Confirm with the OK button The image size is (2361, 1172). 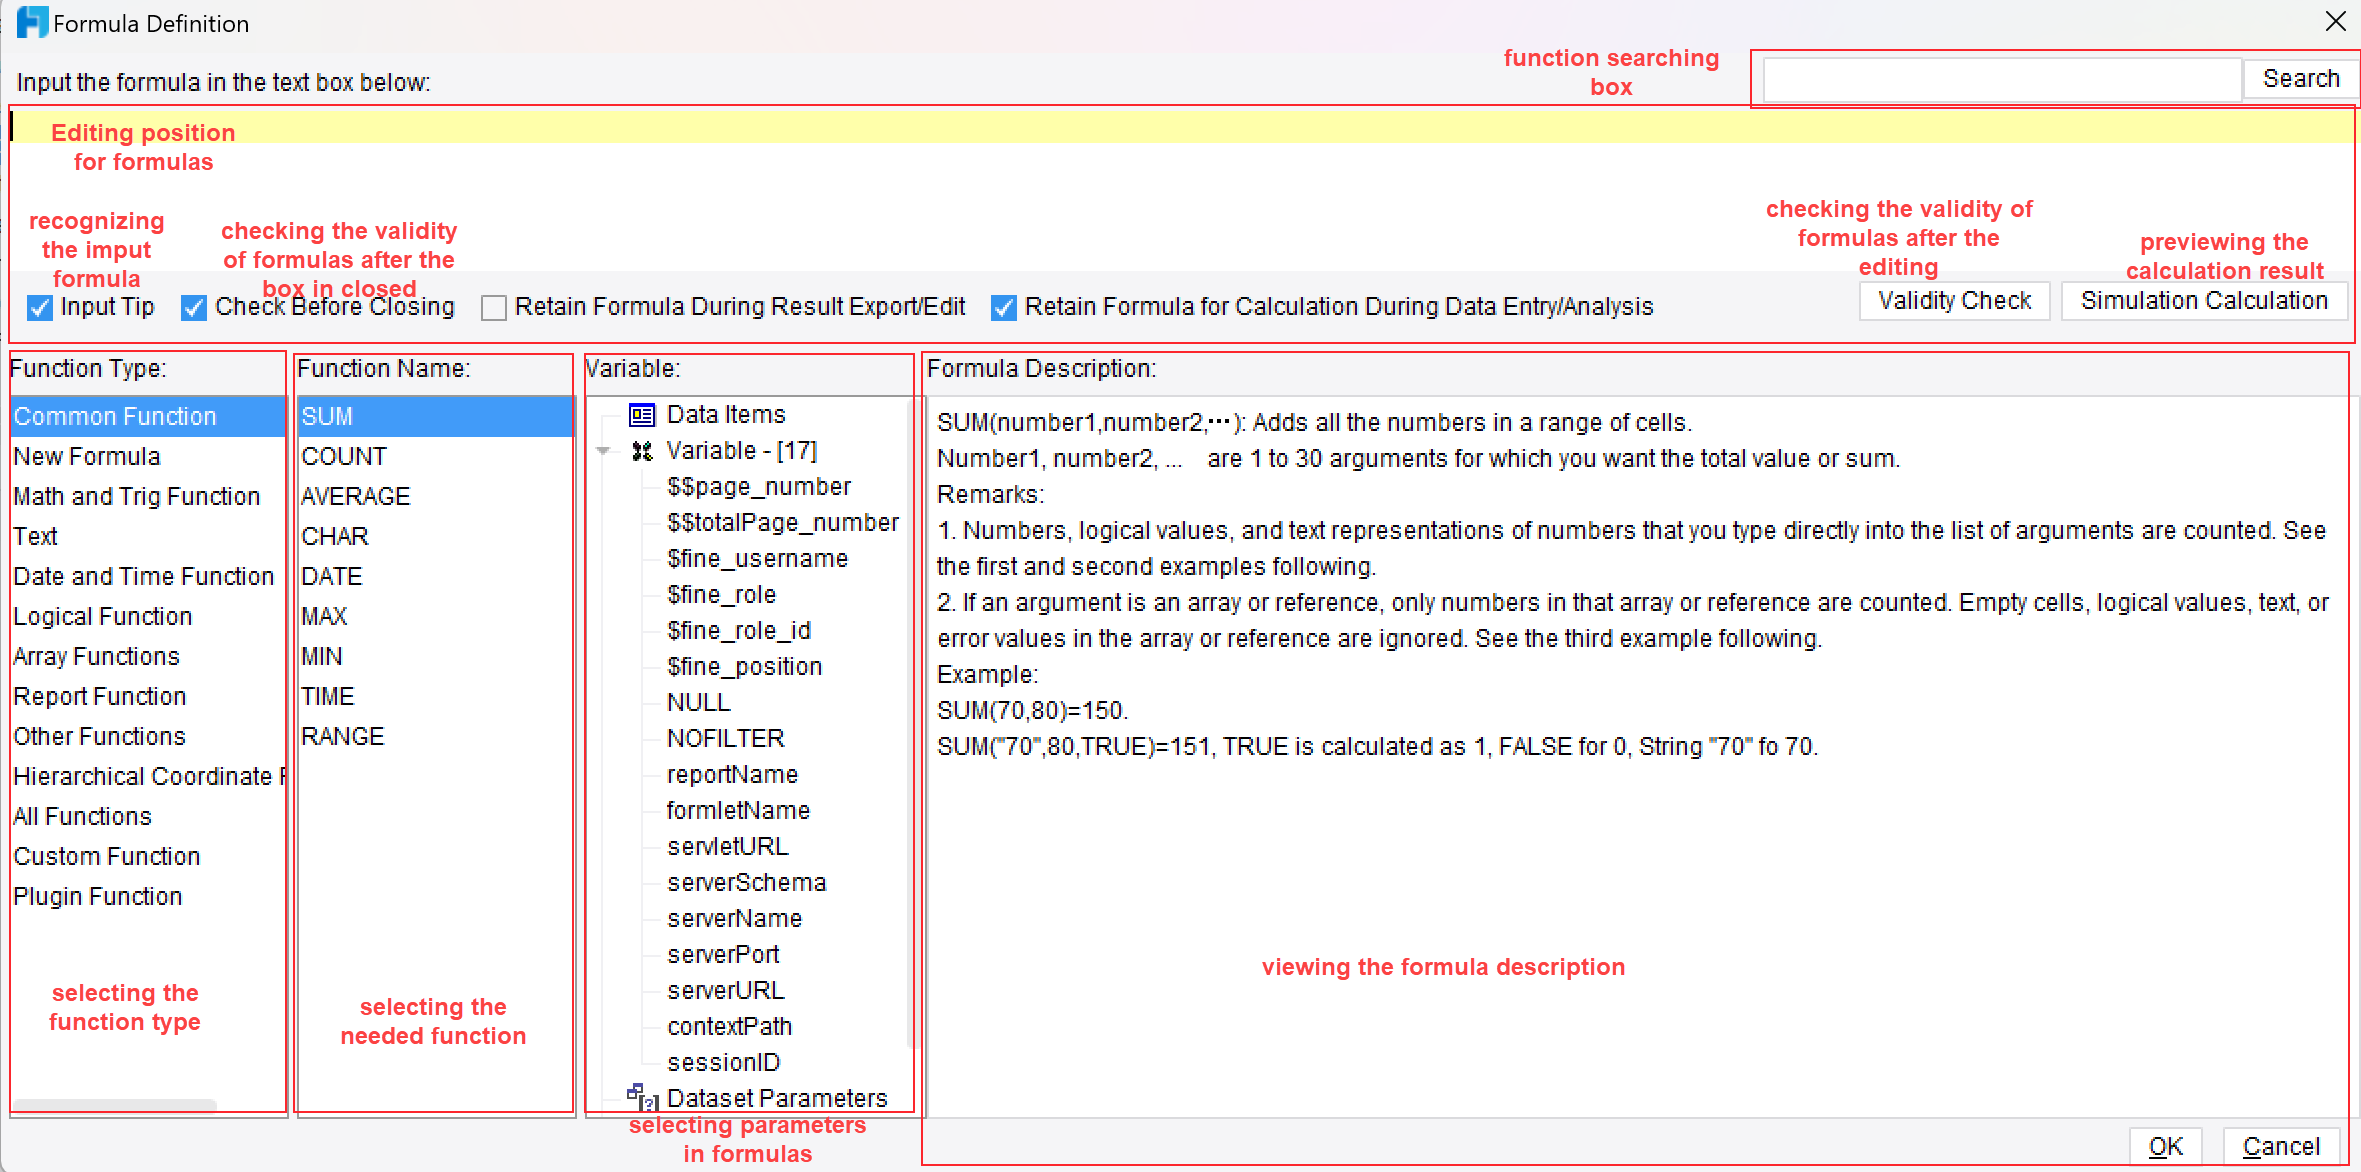pos(2165,1147)
